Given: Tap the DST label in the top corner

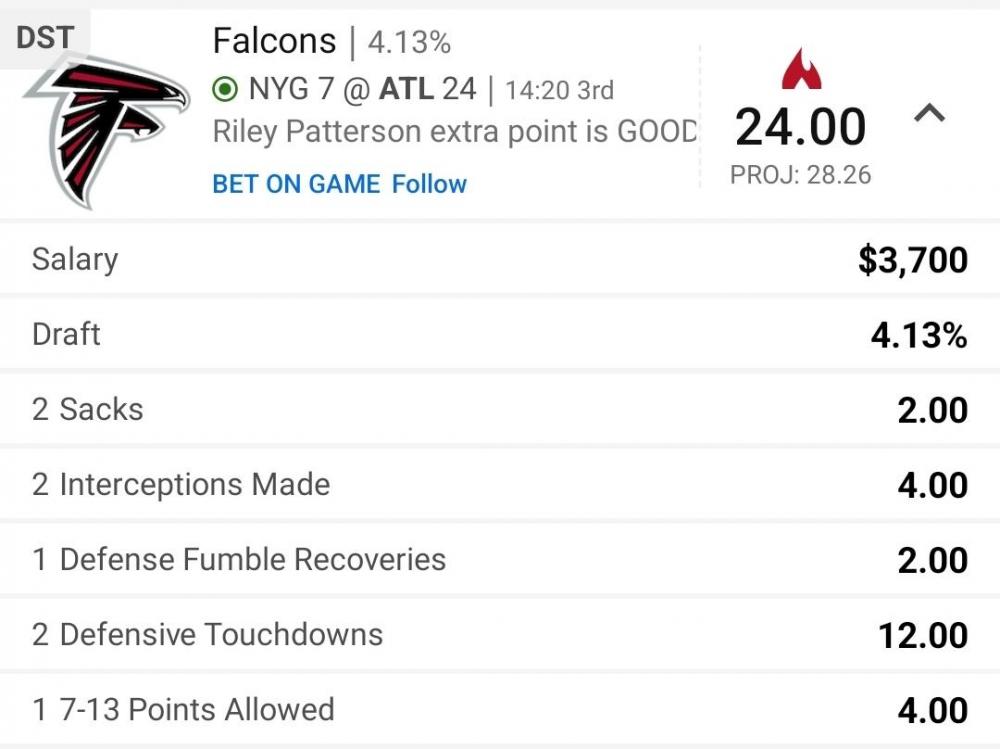Looking at the screenshot, I should [x=43, y=36].
